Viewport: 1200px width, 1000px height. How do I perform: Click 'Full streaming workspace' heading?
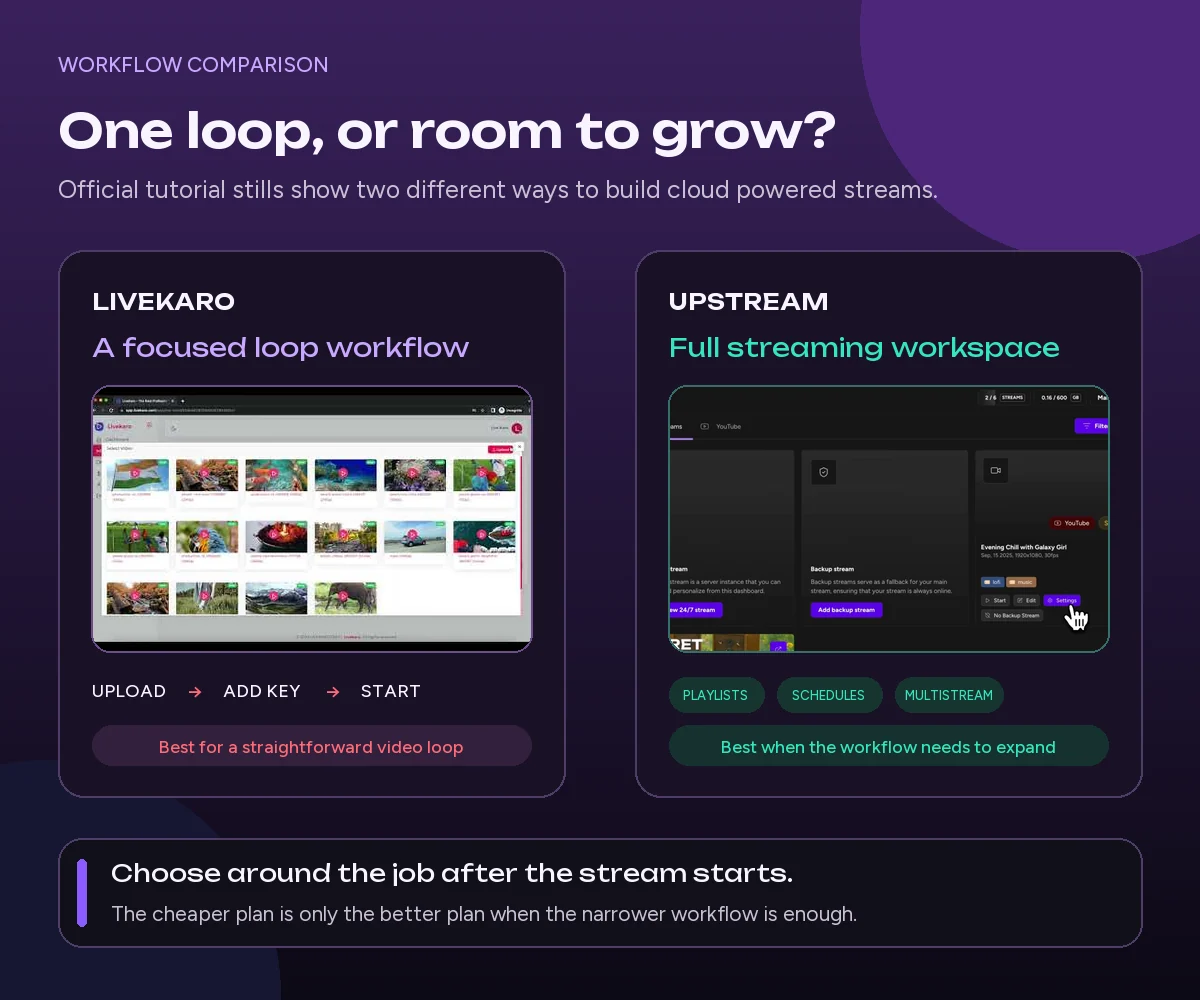pyautogui.click(x=864, y=348)
